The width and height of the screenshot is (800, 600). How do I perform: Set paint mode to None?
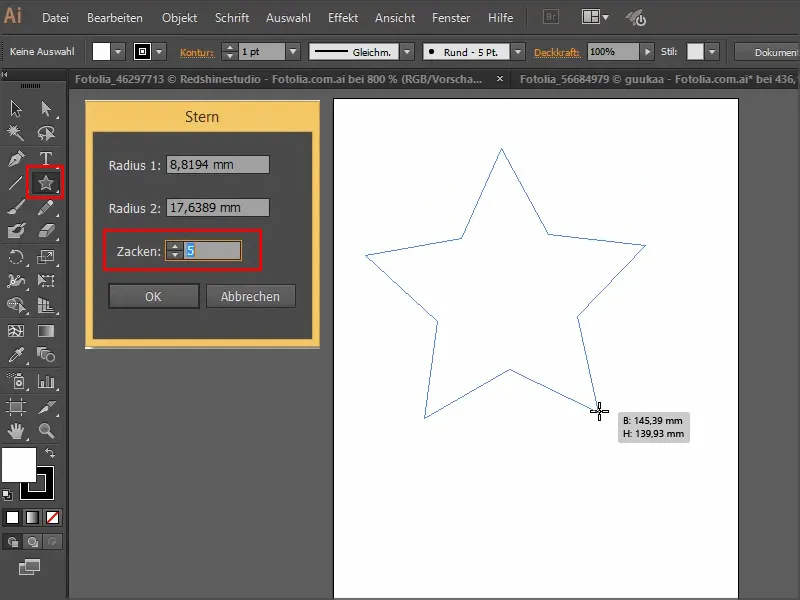[x=52, y=517]
